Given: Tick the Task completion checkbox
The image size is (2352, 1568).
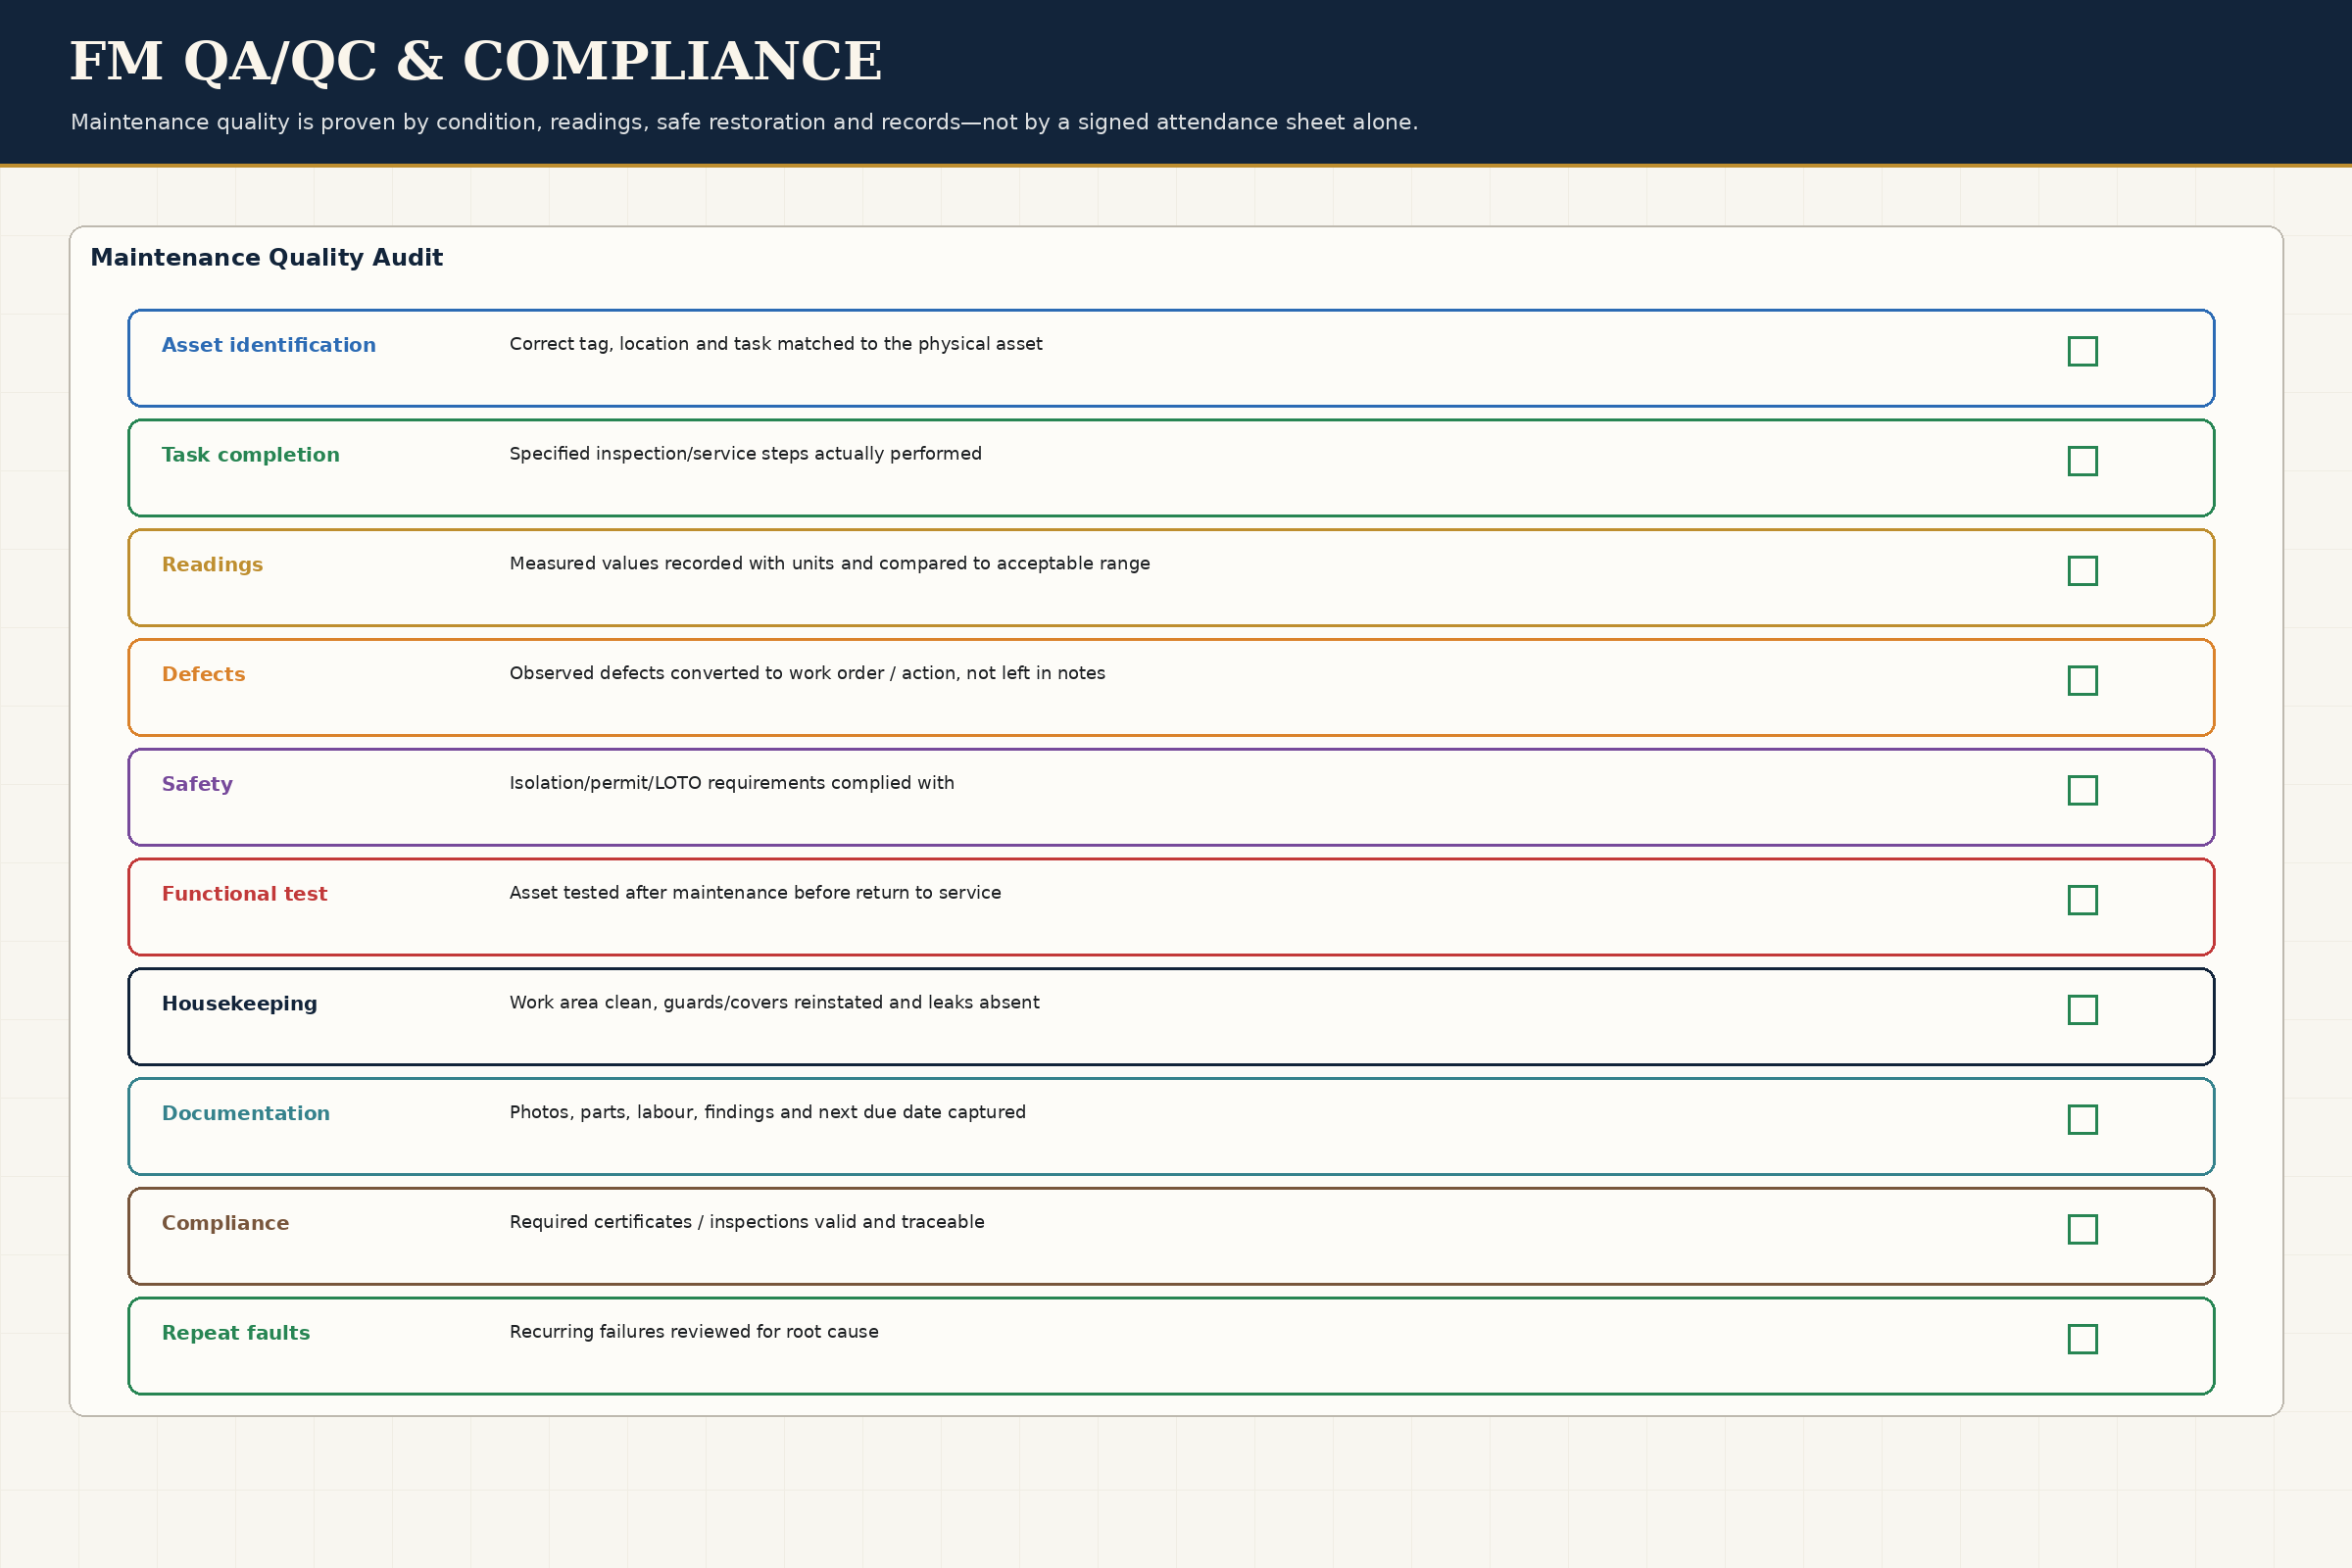Looking at the screenshot, I should click(x=2082, y=461).
